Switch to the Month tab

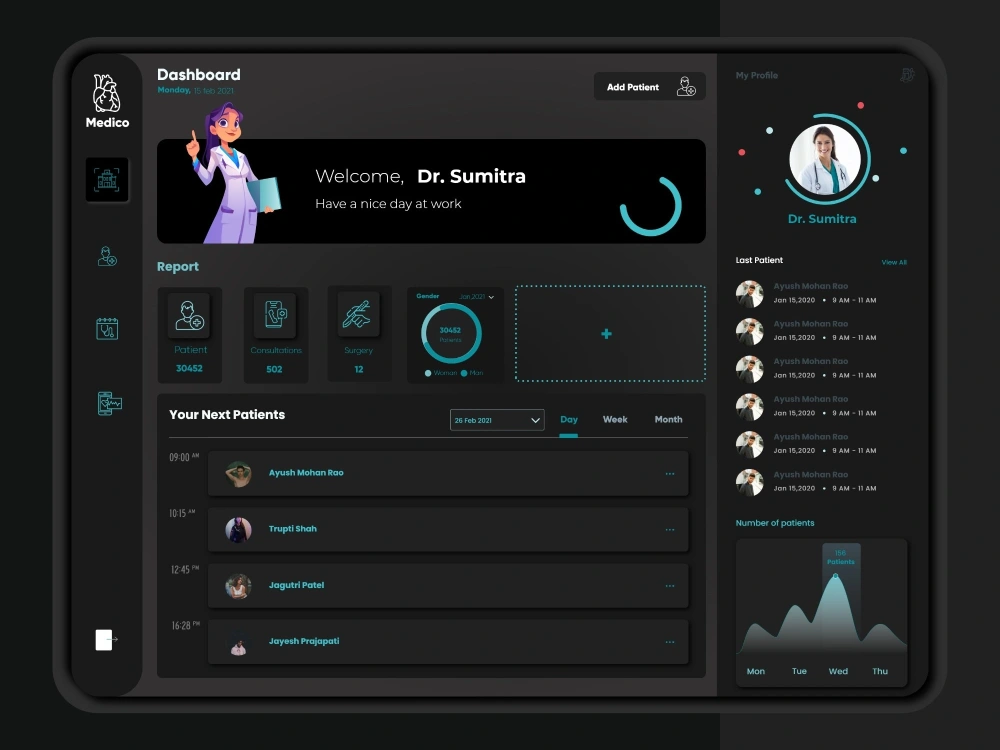coord(668,420)
